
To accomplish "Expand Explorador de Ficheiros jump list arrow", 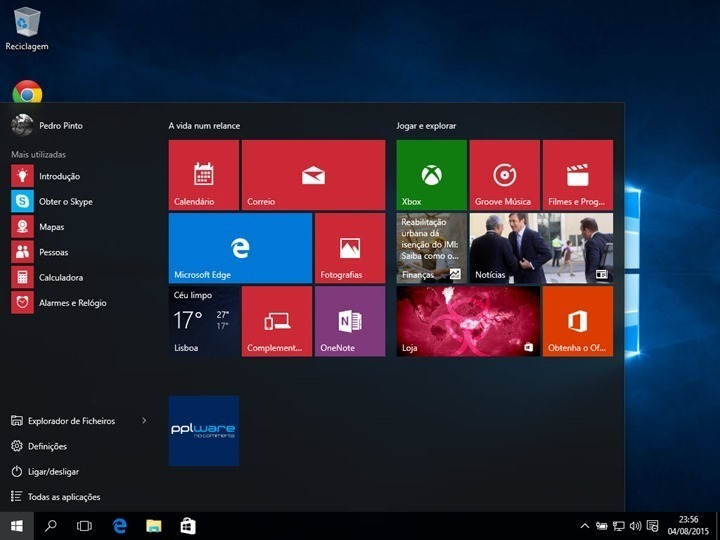I will pyautogui.click(x=144, y=420).
